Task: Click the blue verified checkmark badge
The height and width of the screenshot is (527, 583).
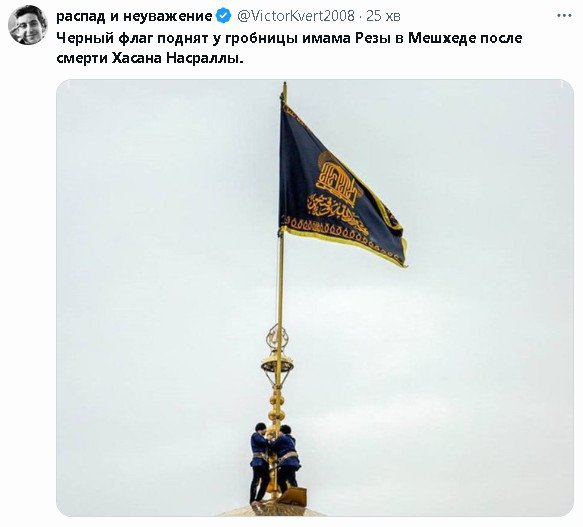Action: pos(224,16)
